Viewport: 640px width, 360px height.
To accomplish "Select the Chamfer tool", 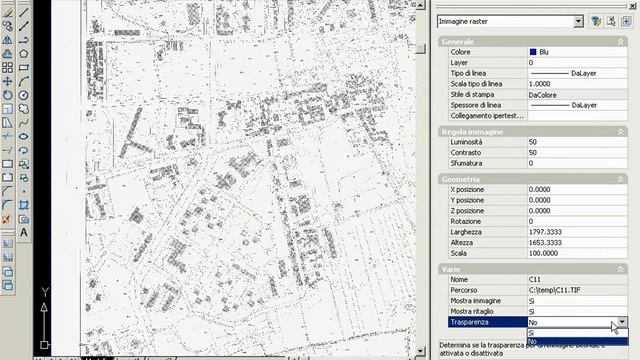I will pyautogui.click(x=7, y=191).
